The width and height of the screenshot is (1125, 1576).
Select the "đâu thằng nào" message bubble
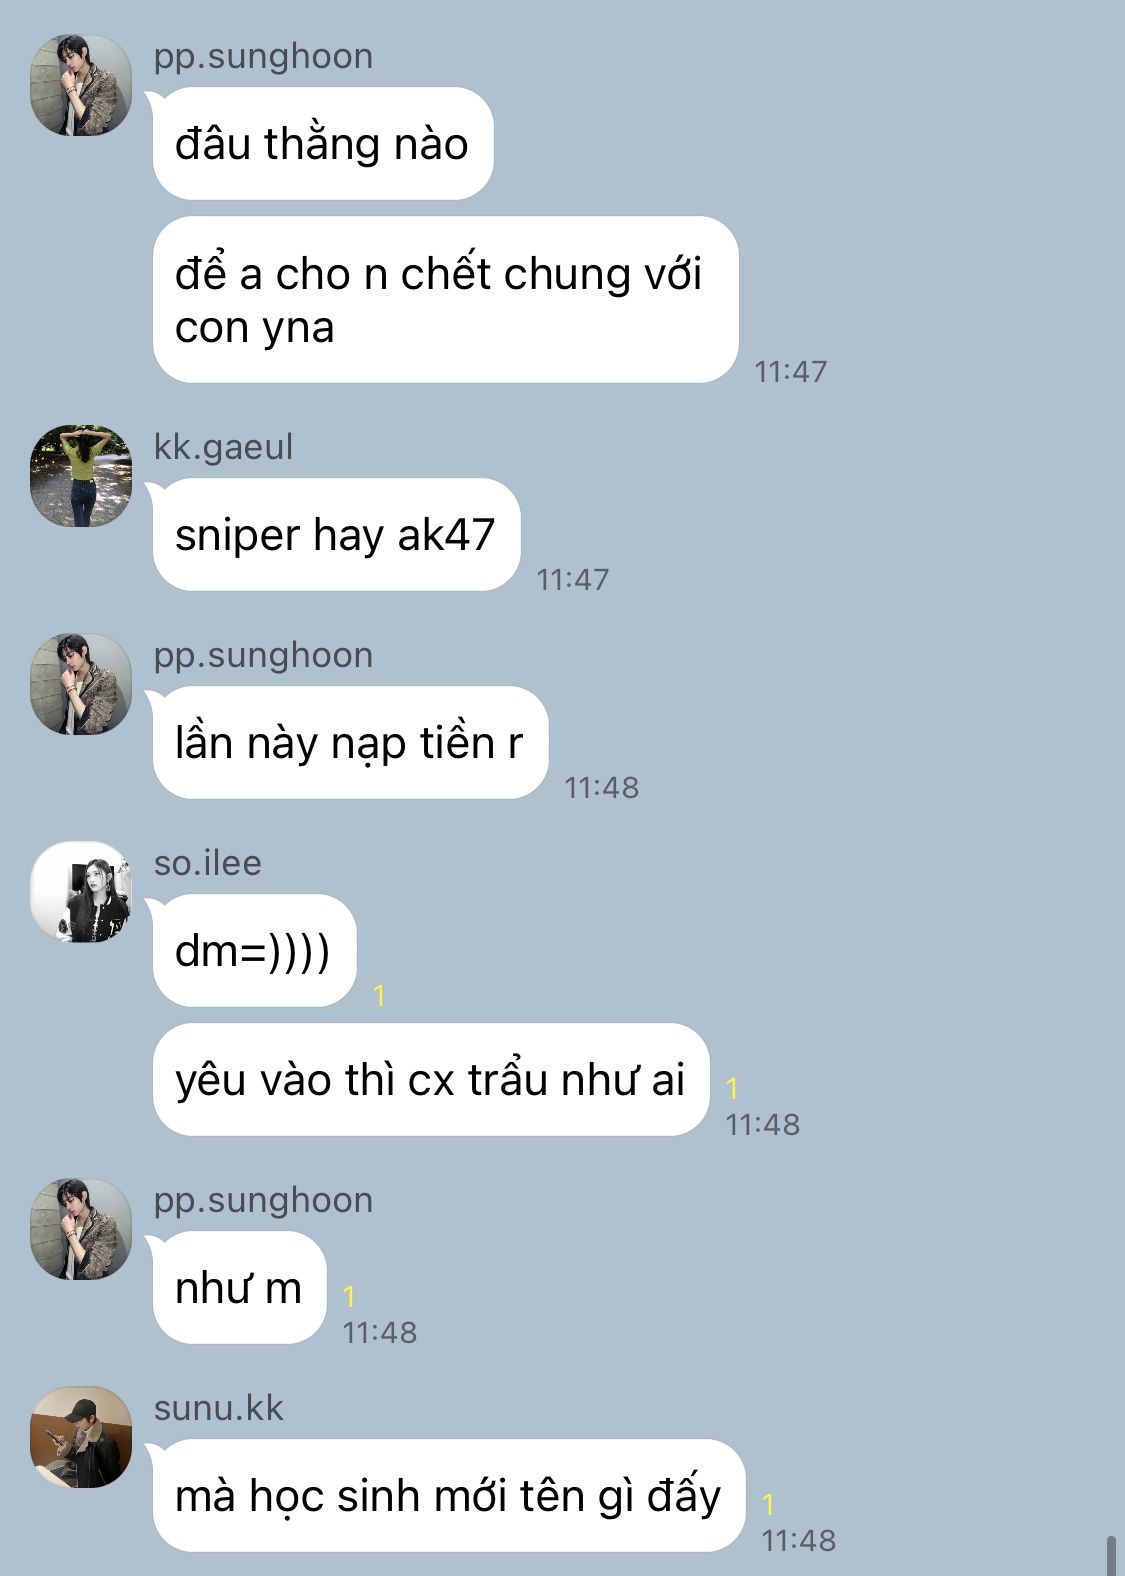click(323, 144)
